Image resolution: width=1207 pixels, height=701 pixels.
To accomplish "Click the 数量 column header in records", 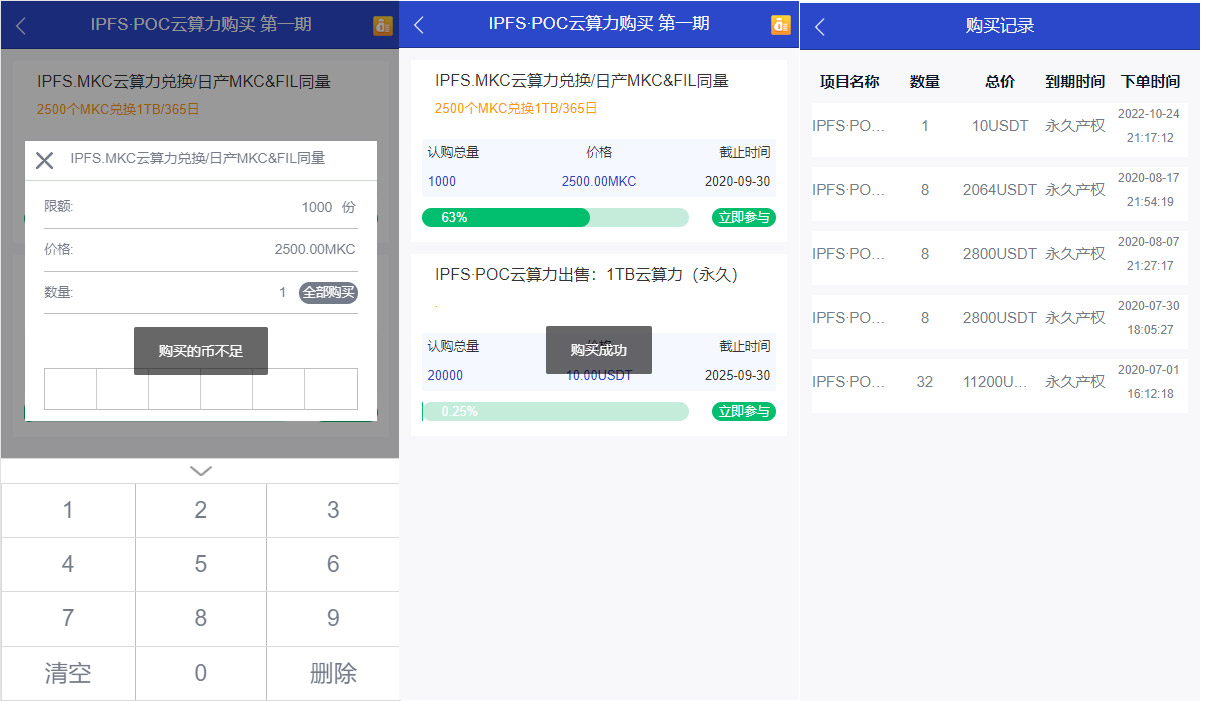I will tap(925, 82).
